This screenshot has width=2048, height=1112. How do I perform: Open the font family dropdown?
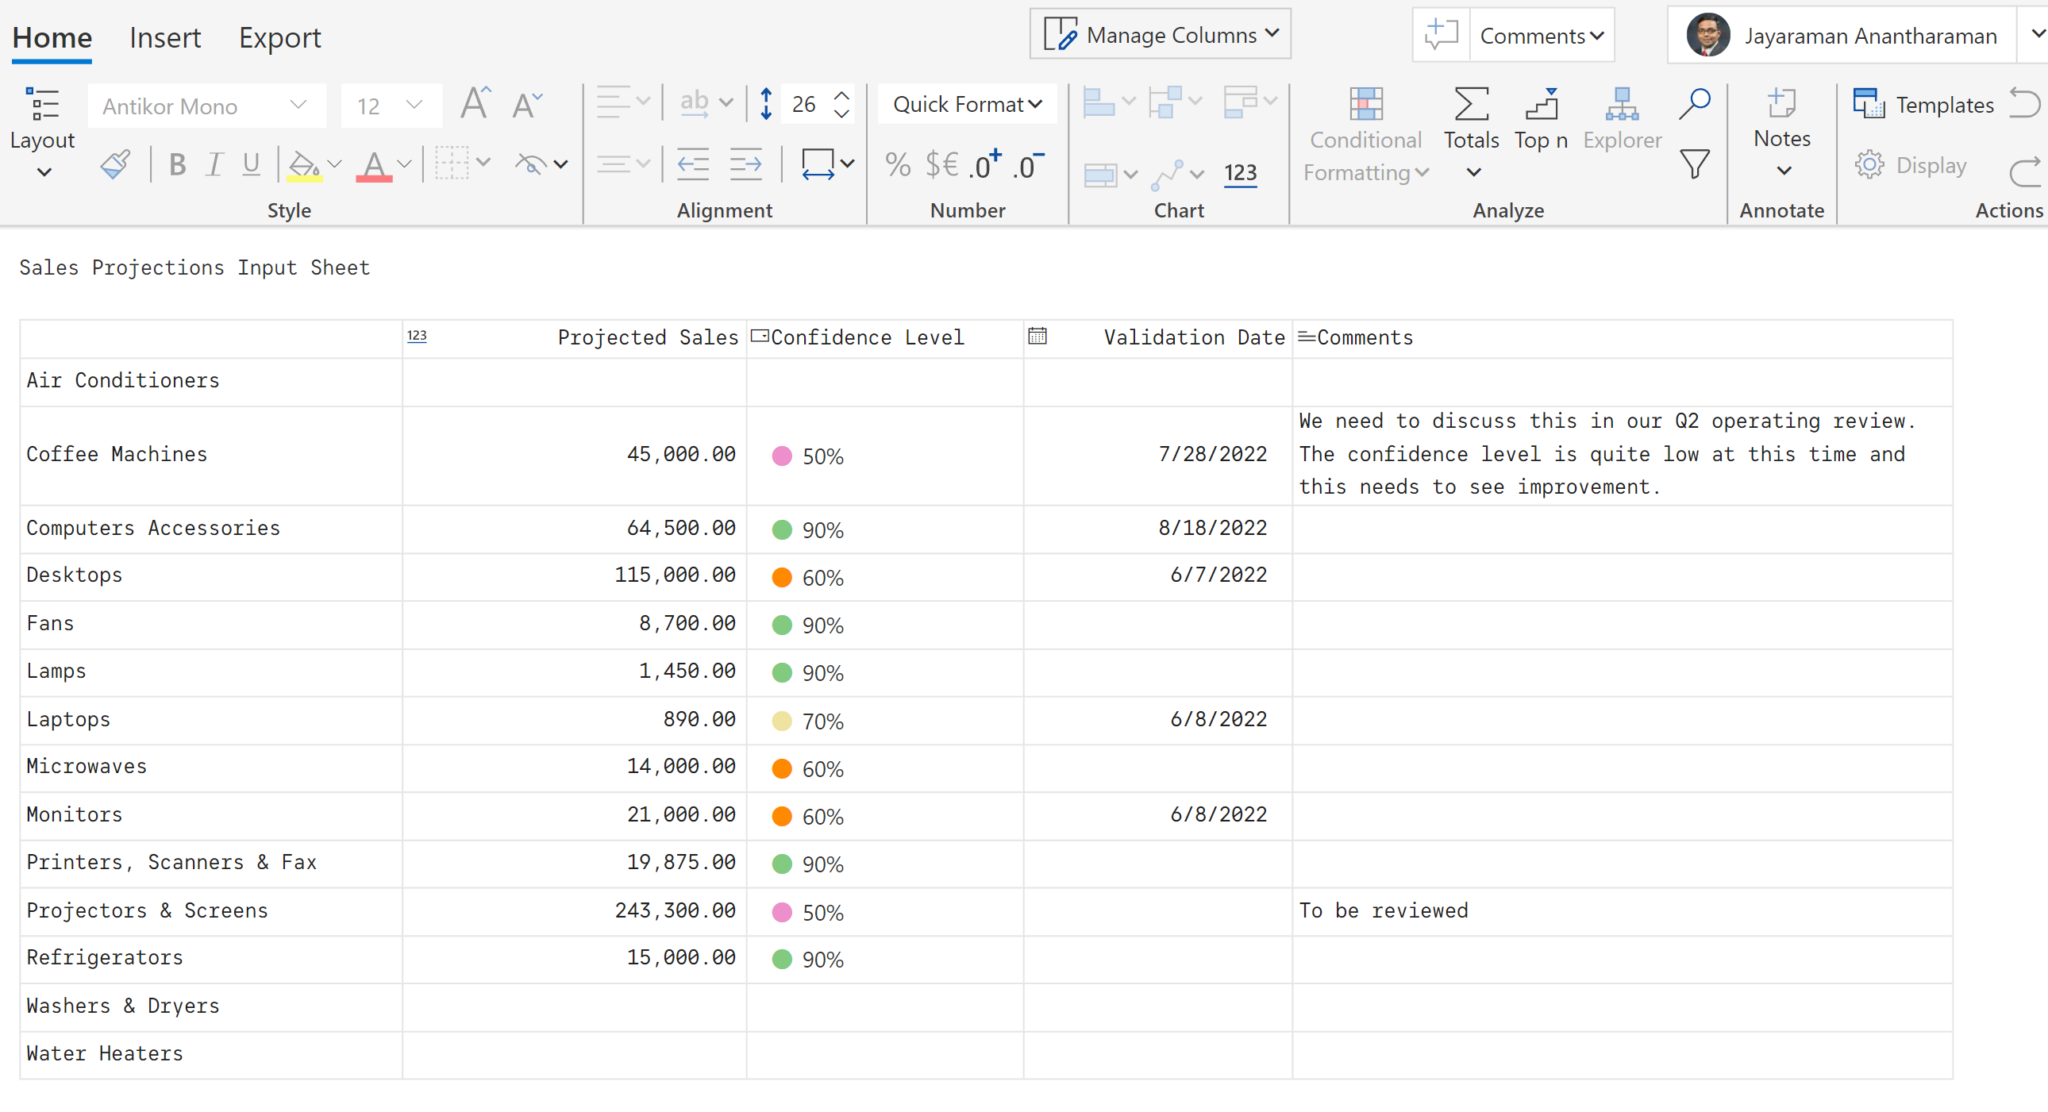coord(205,104)
